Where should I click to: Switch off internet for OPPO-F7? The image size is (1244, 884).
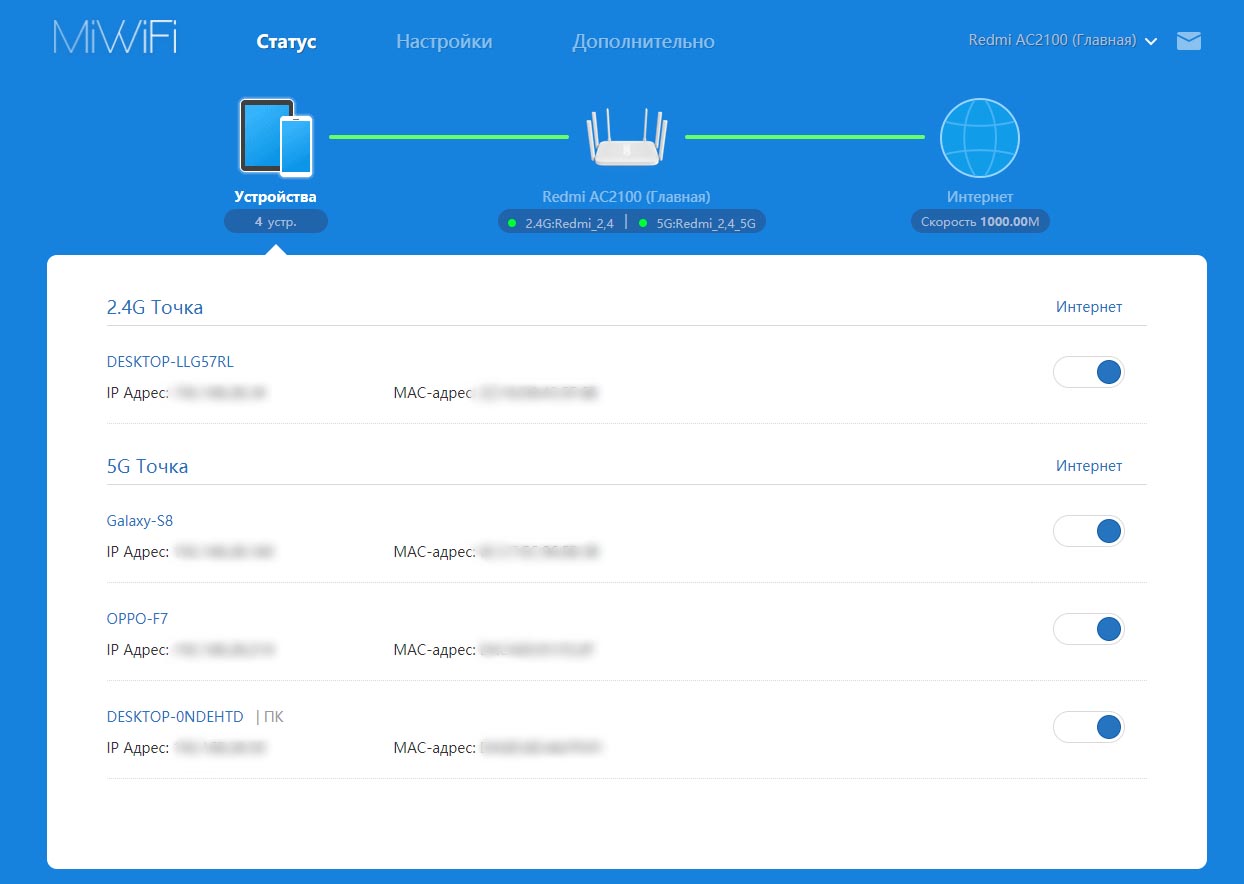pos(1089,629)
